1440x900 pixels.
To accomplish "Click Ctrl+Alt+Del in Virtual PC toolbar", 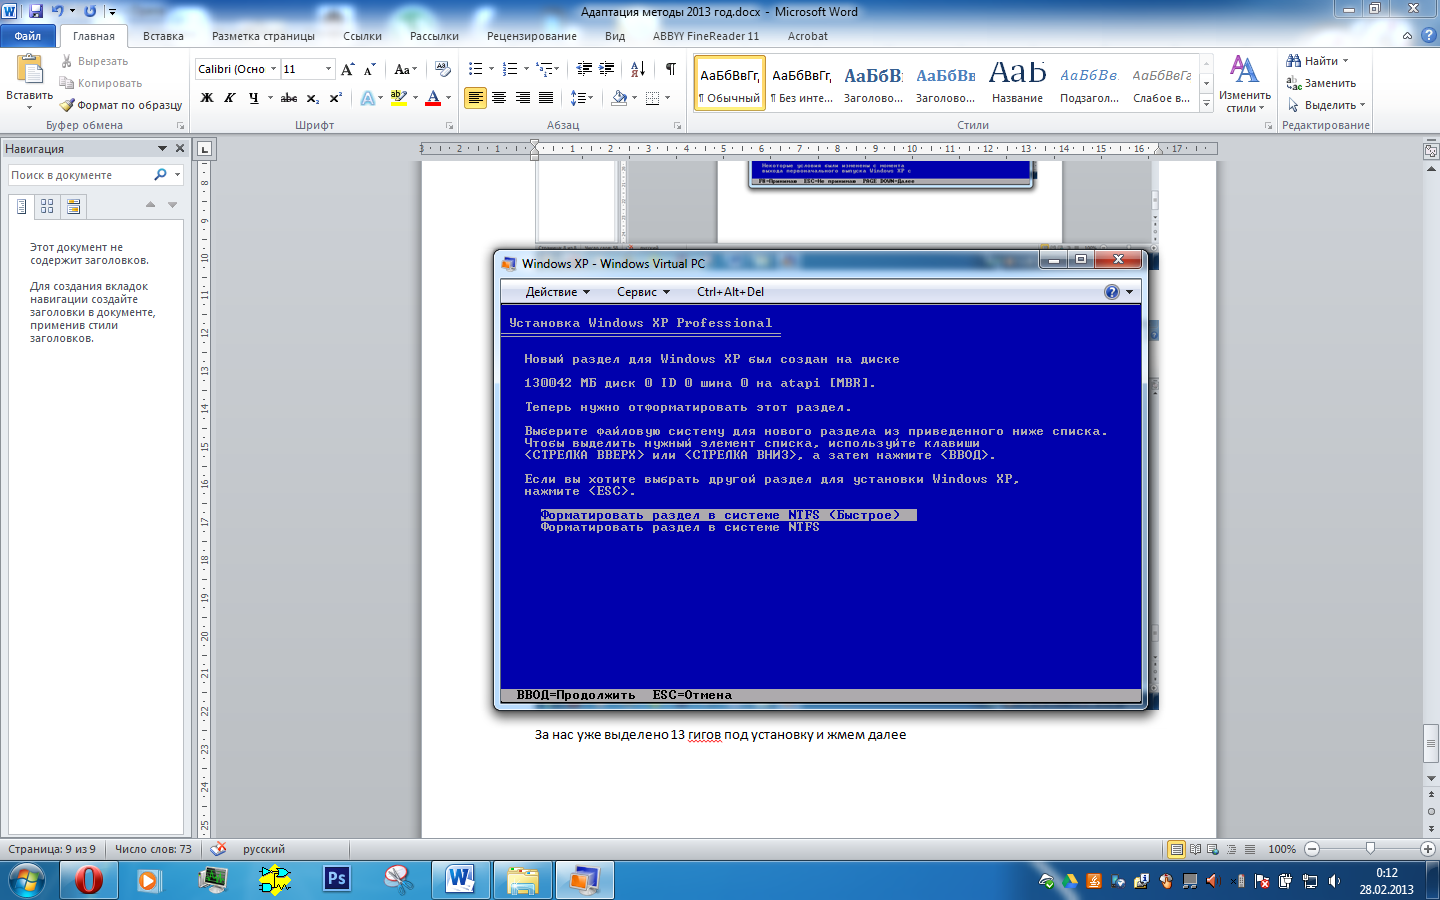I will coord(730,292).
